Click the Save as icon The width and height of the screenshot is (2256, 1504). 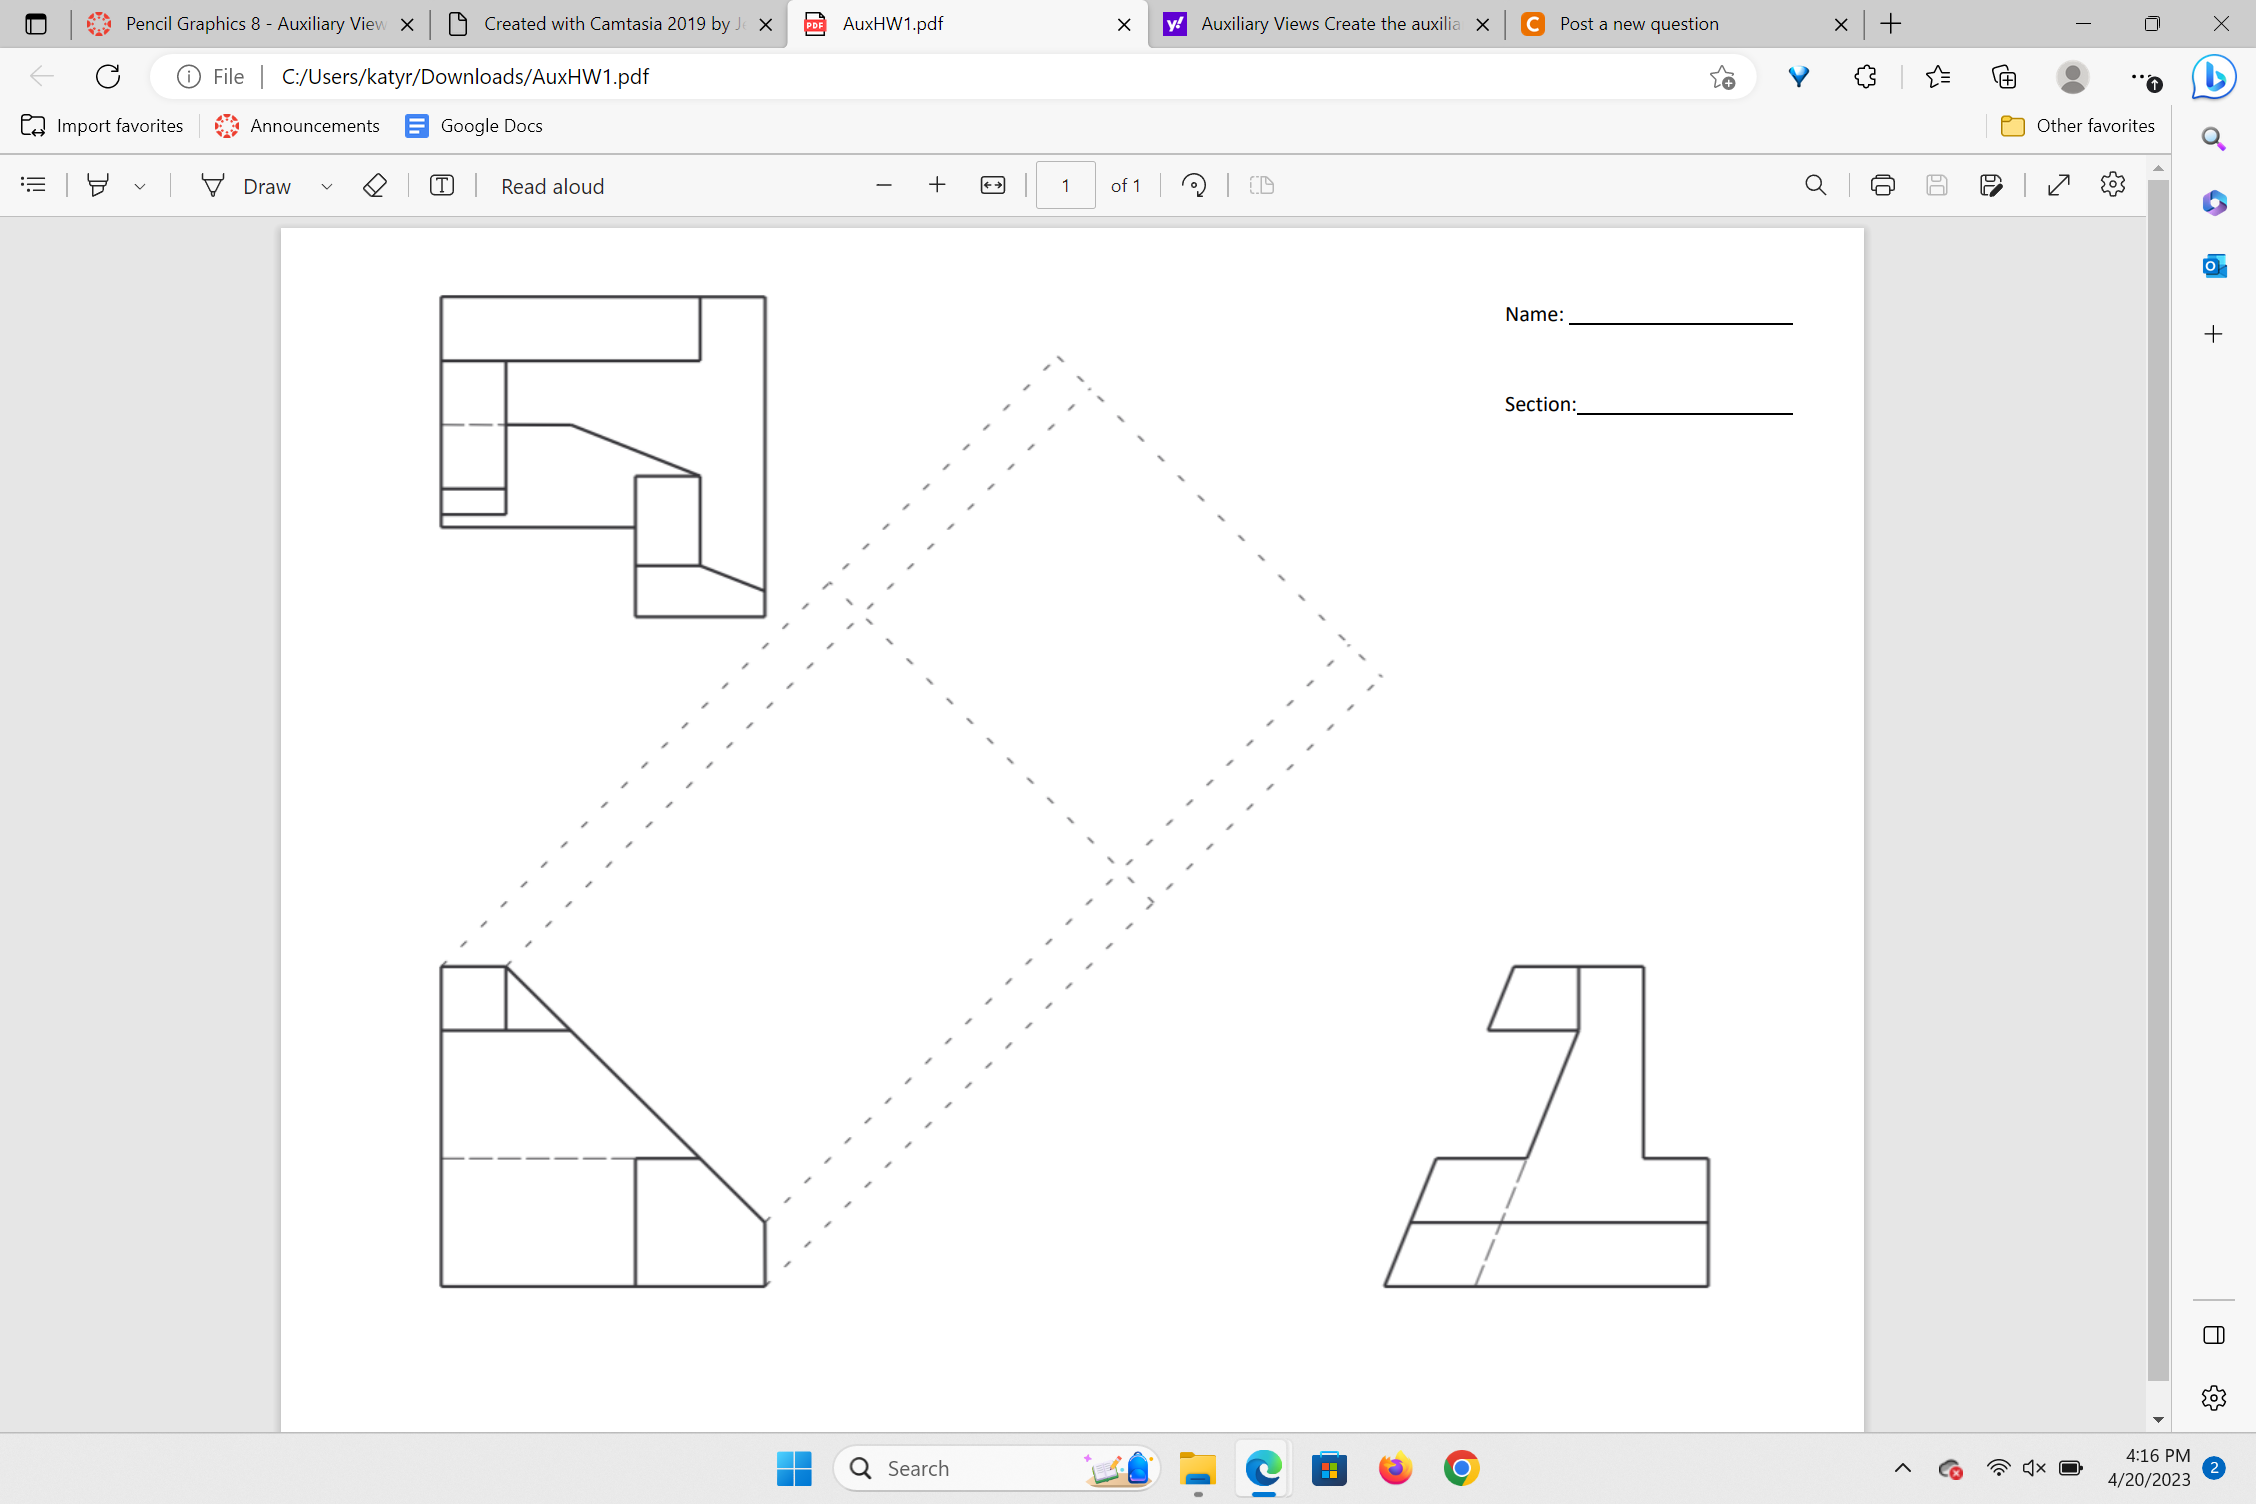[x=1991, y=186]
